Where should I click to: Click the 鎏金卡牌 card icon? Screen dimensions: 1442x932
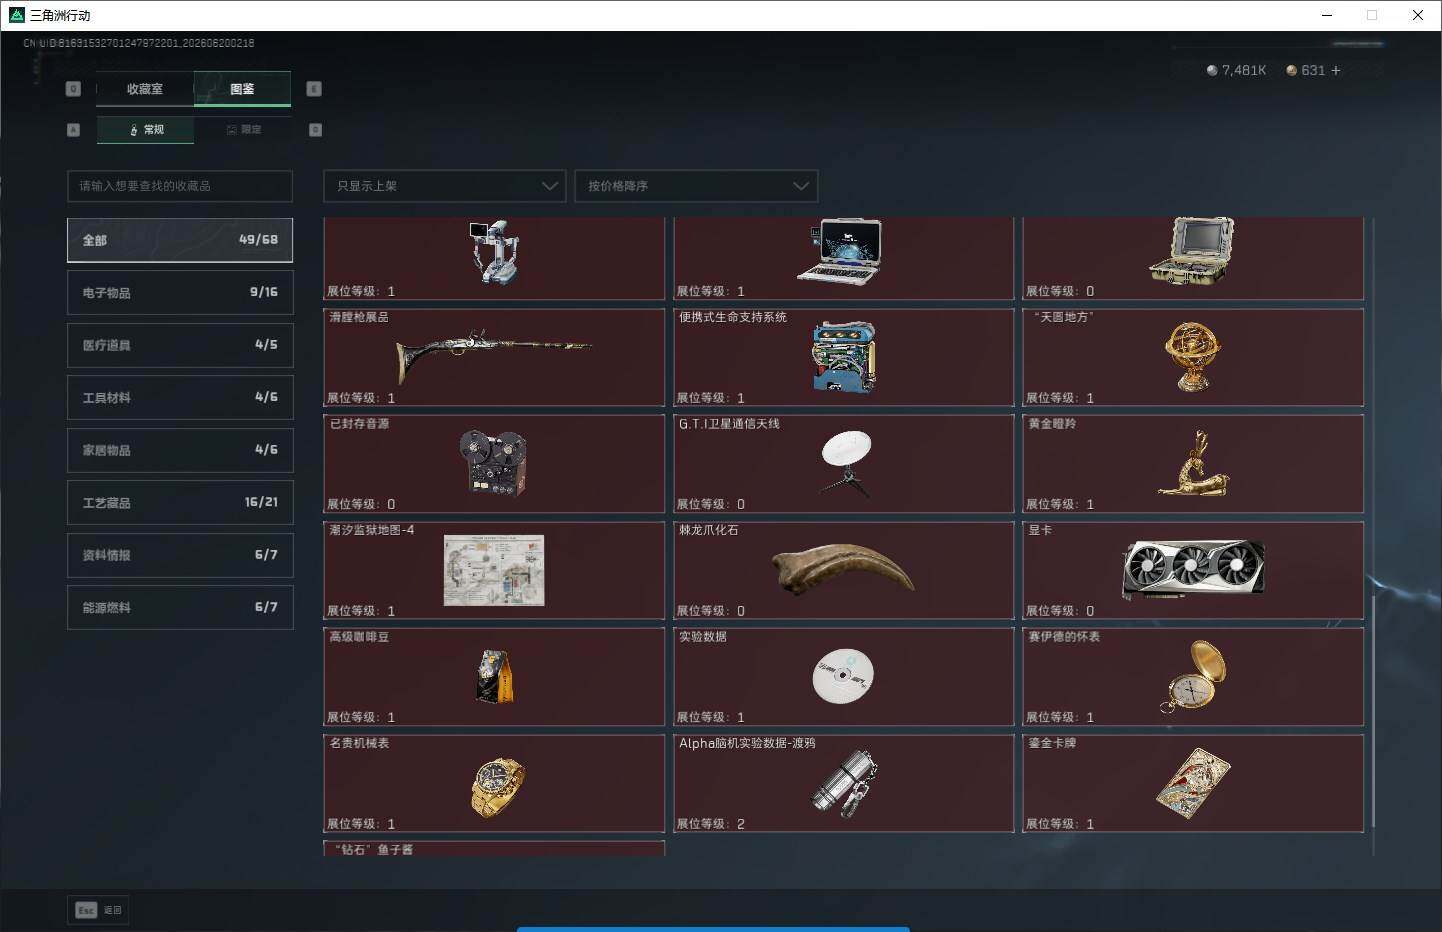tap(1193, 783)
